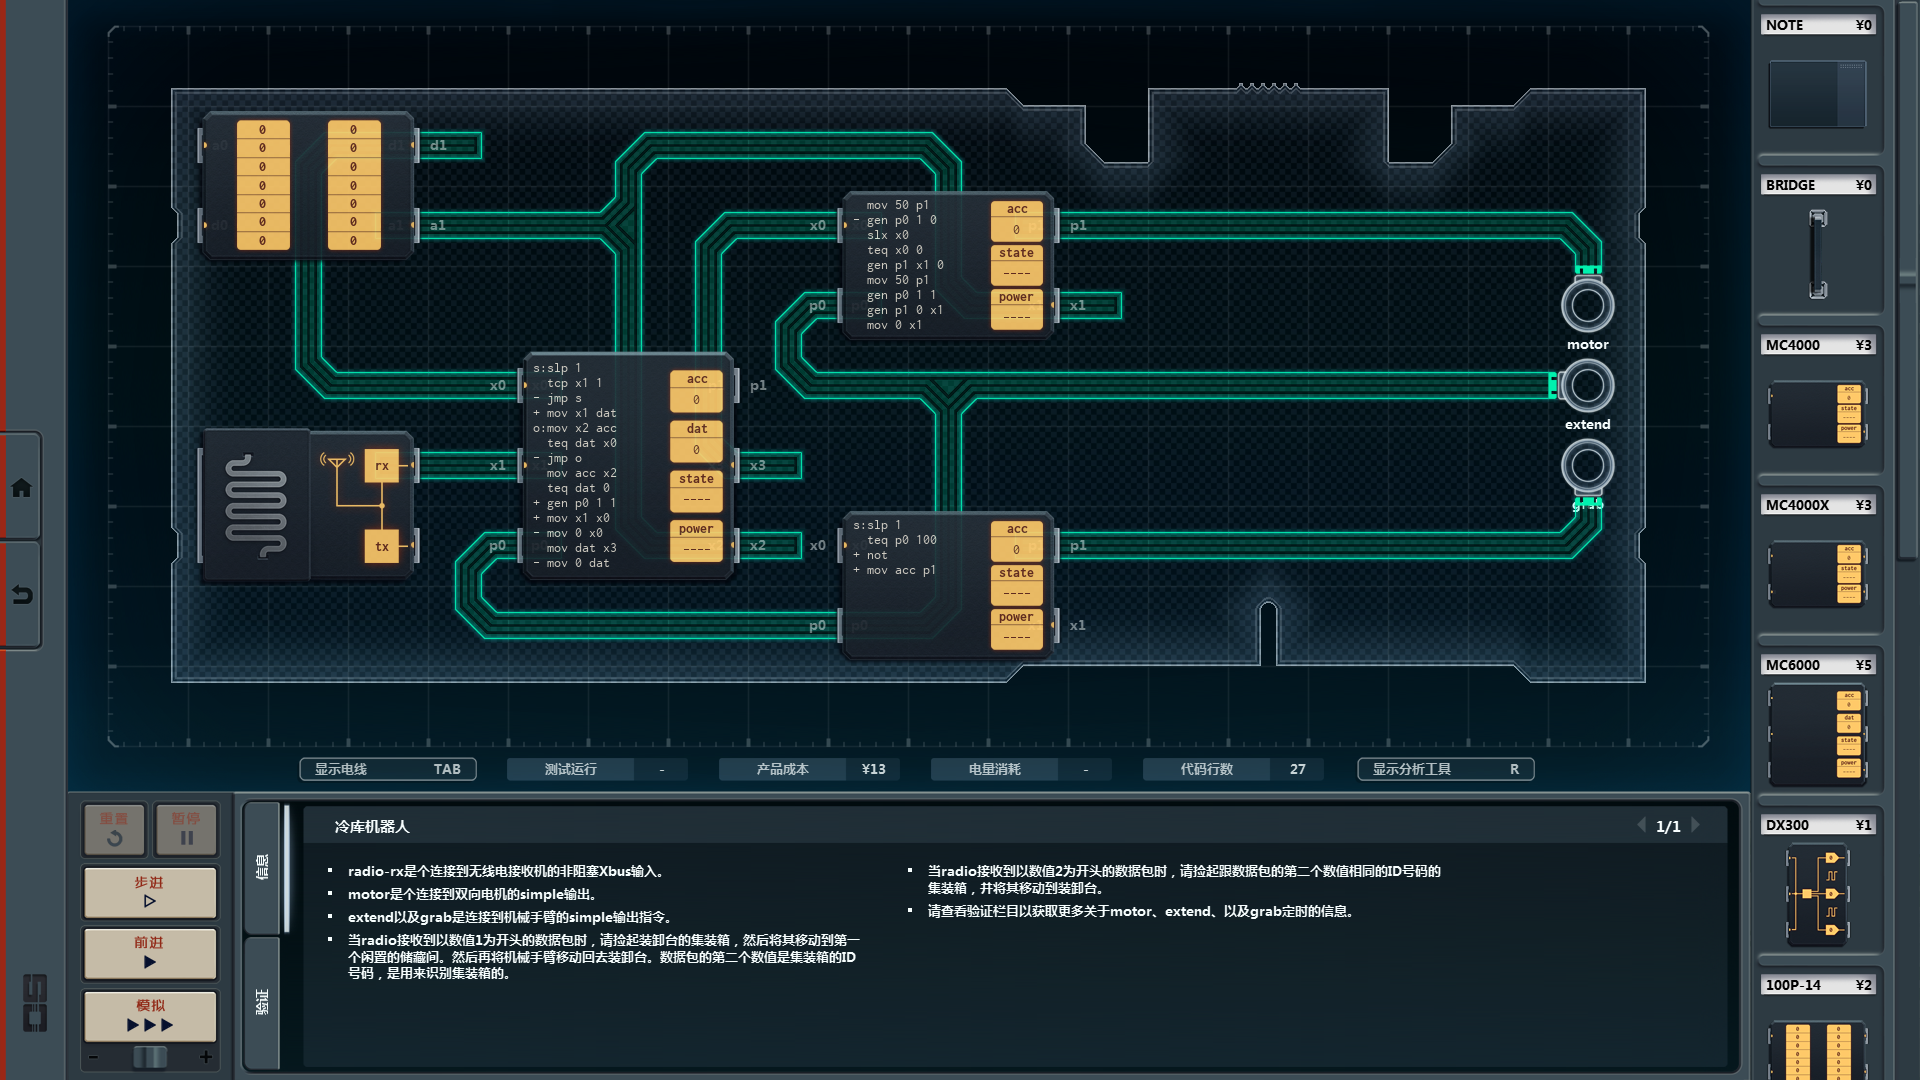Pick the 100P-14 memory part
Image resolution: width=1920 pixels, height=1080 pixels.
1817,1050
